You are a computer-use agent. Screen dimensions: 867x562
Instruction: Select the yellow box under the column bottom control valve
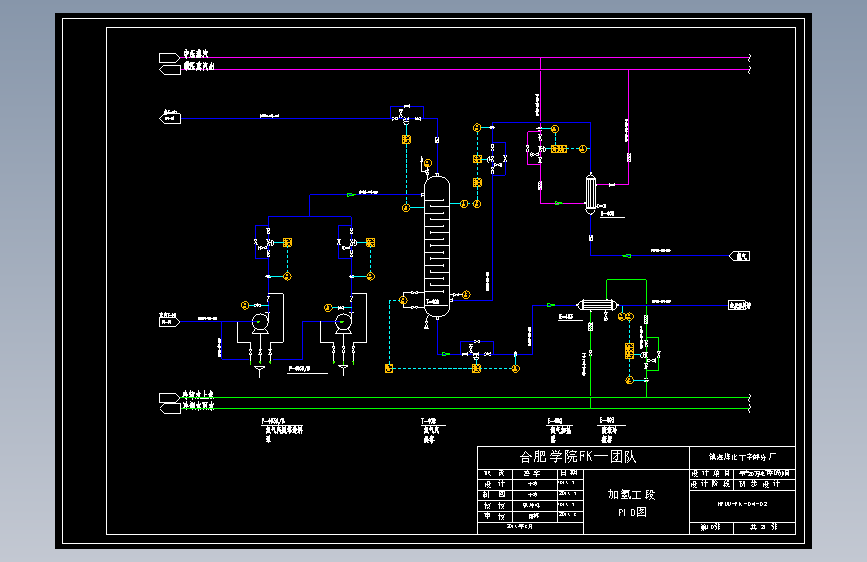tap(476, 368)
